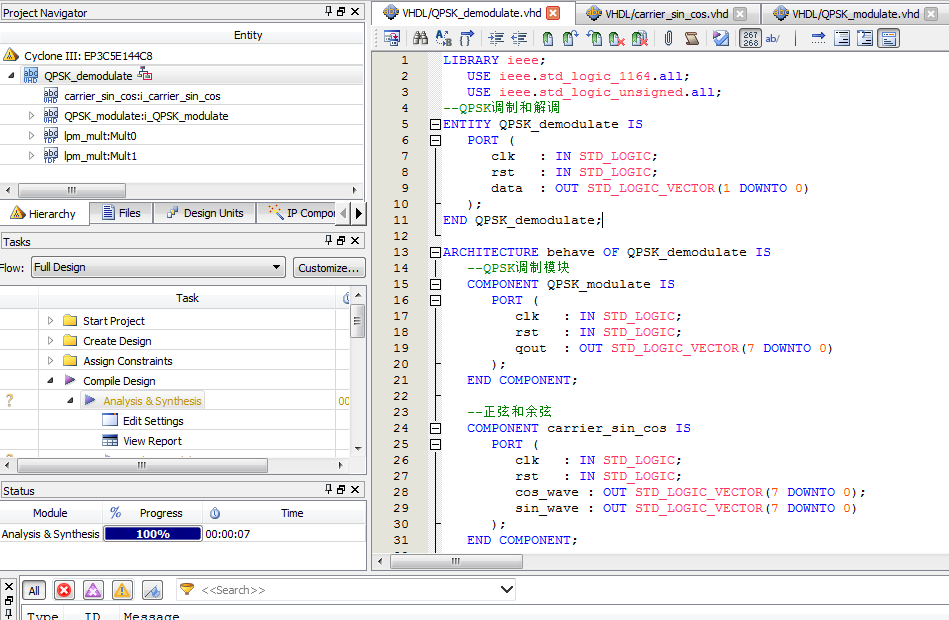
Task: Toggle the All messages filter button
Action: [34, 590]
